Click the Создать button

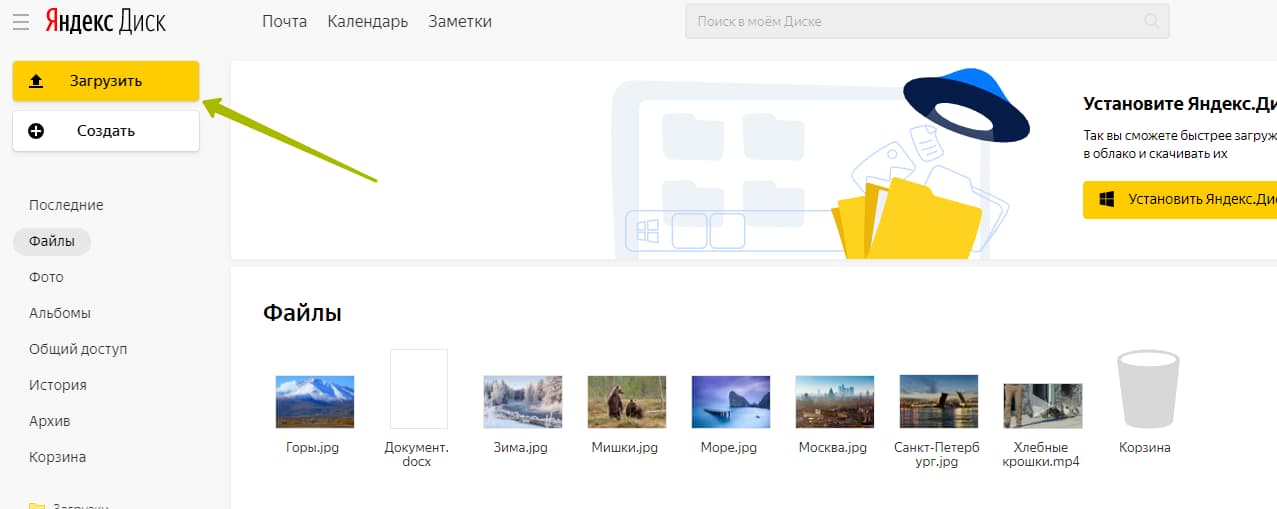pos(106,131)
